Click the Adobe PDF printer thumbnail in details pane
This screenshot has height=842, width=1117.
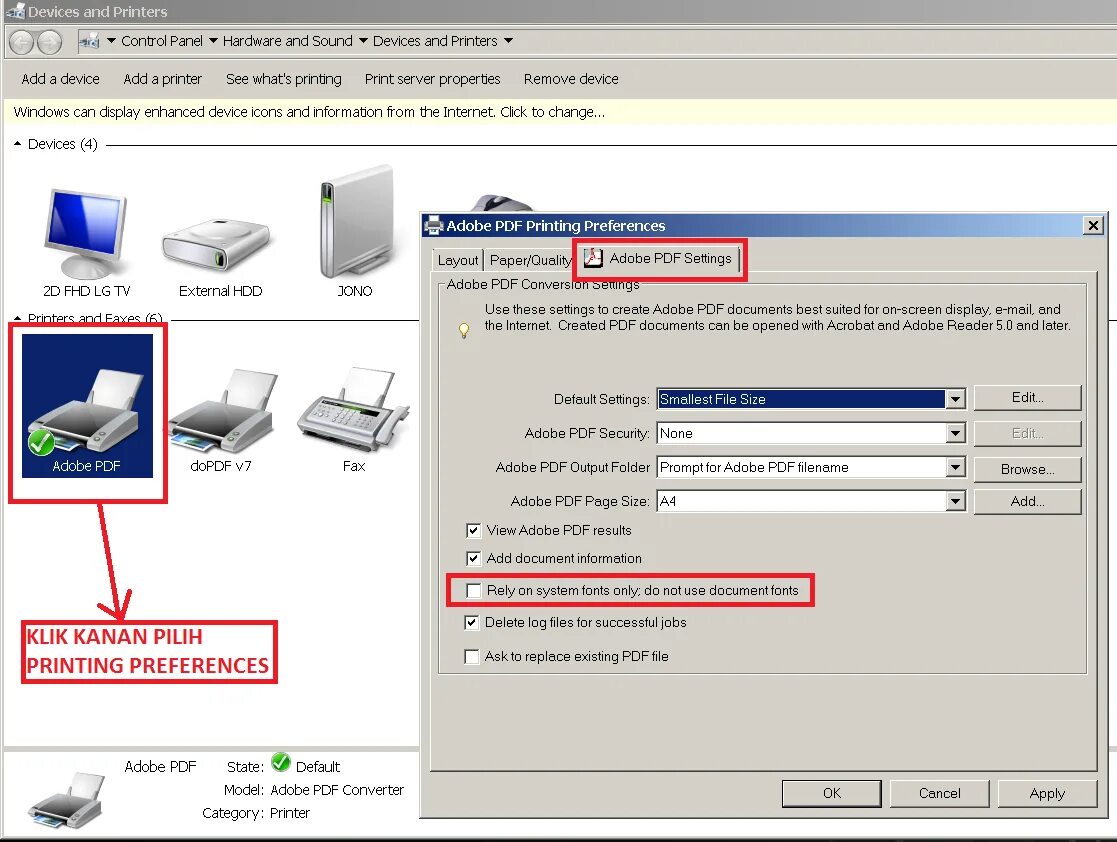[x=66, y=801]
